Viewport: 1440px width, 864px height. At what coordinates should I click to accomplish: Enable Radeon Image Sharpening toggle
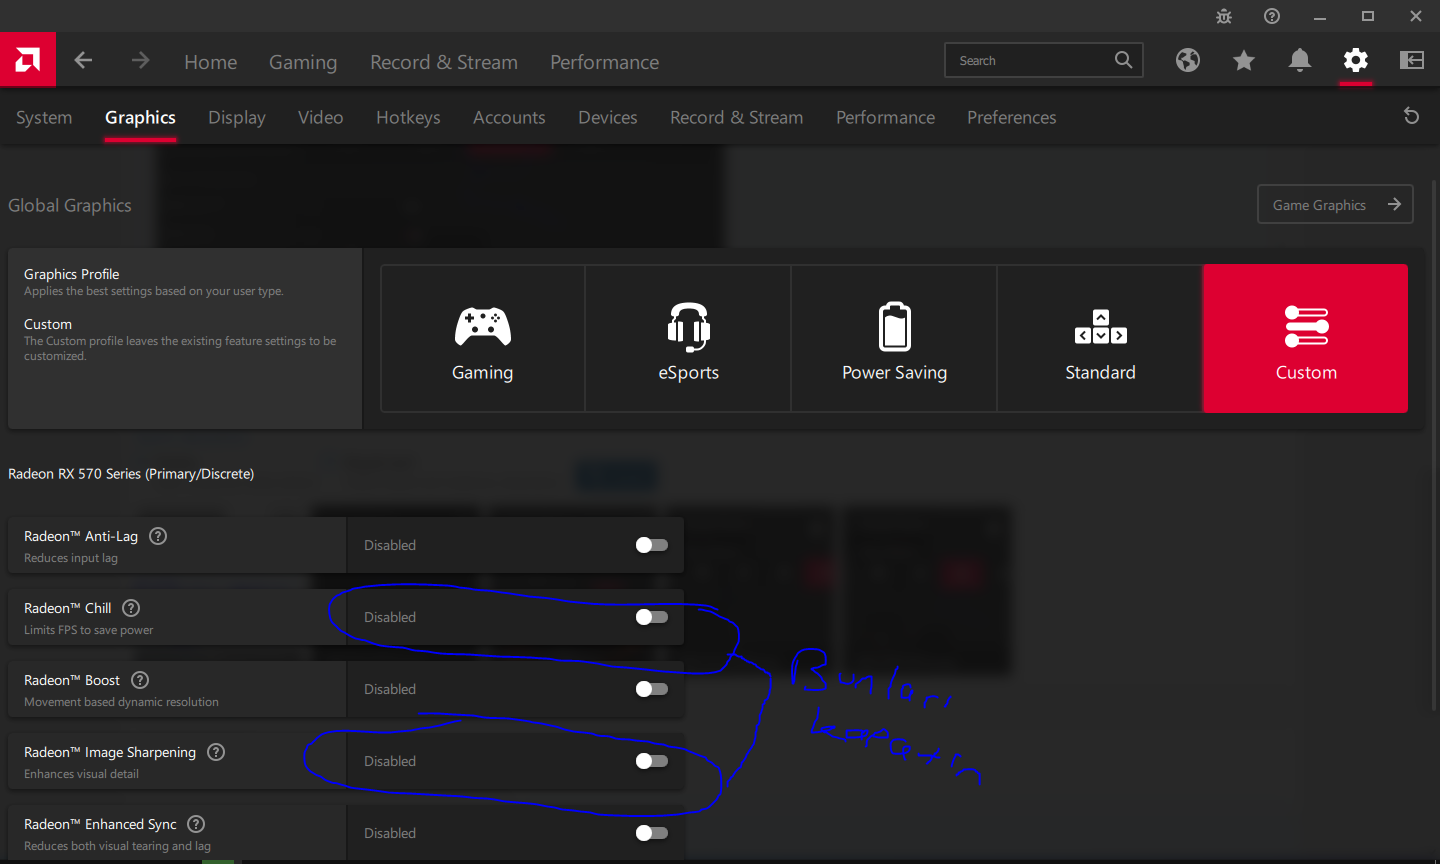click(652, 761)
